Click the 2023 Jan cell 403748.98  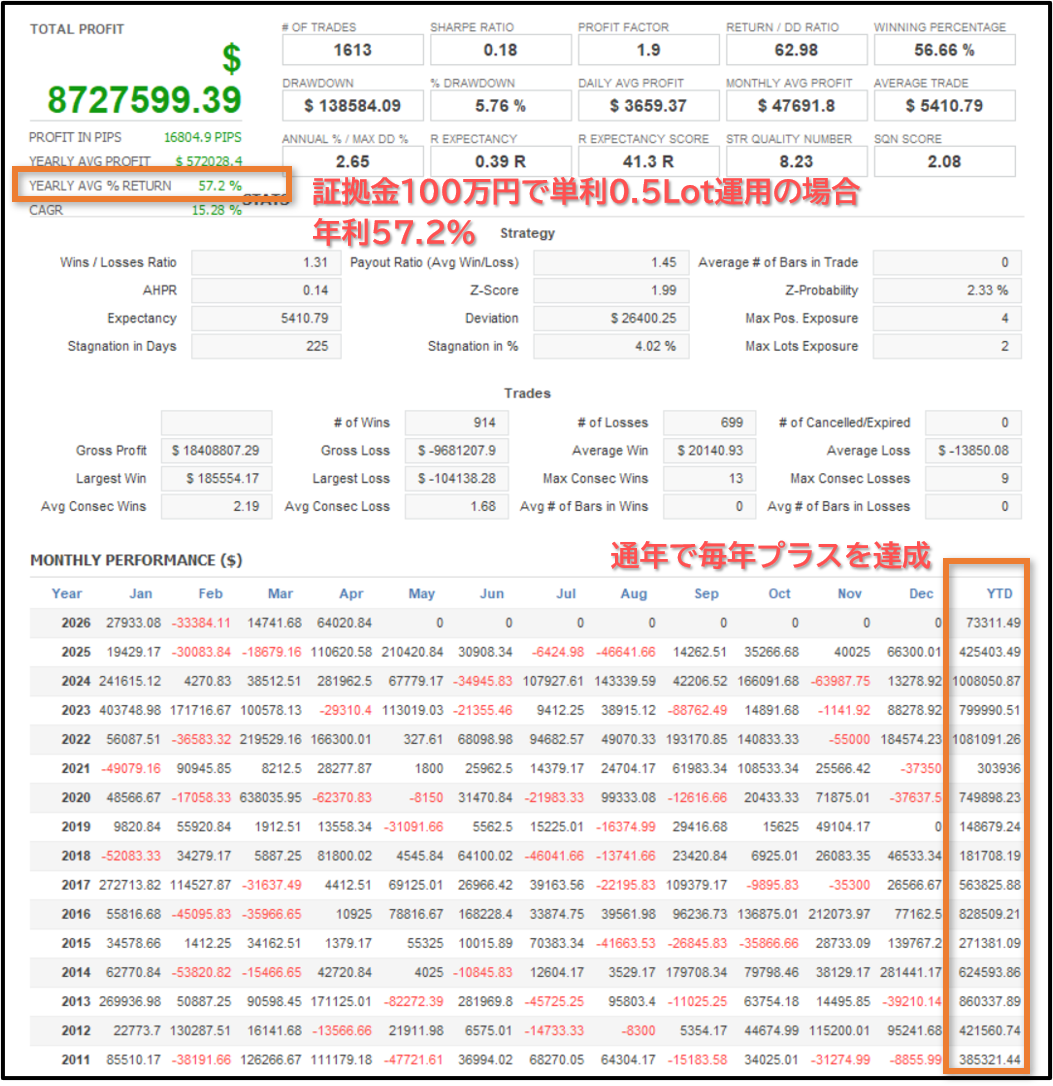(x=130, y=710)
